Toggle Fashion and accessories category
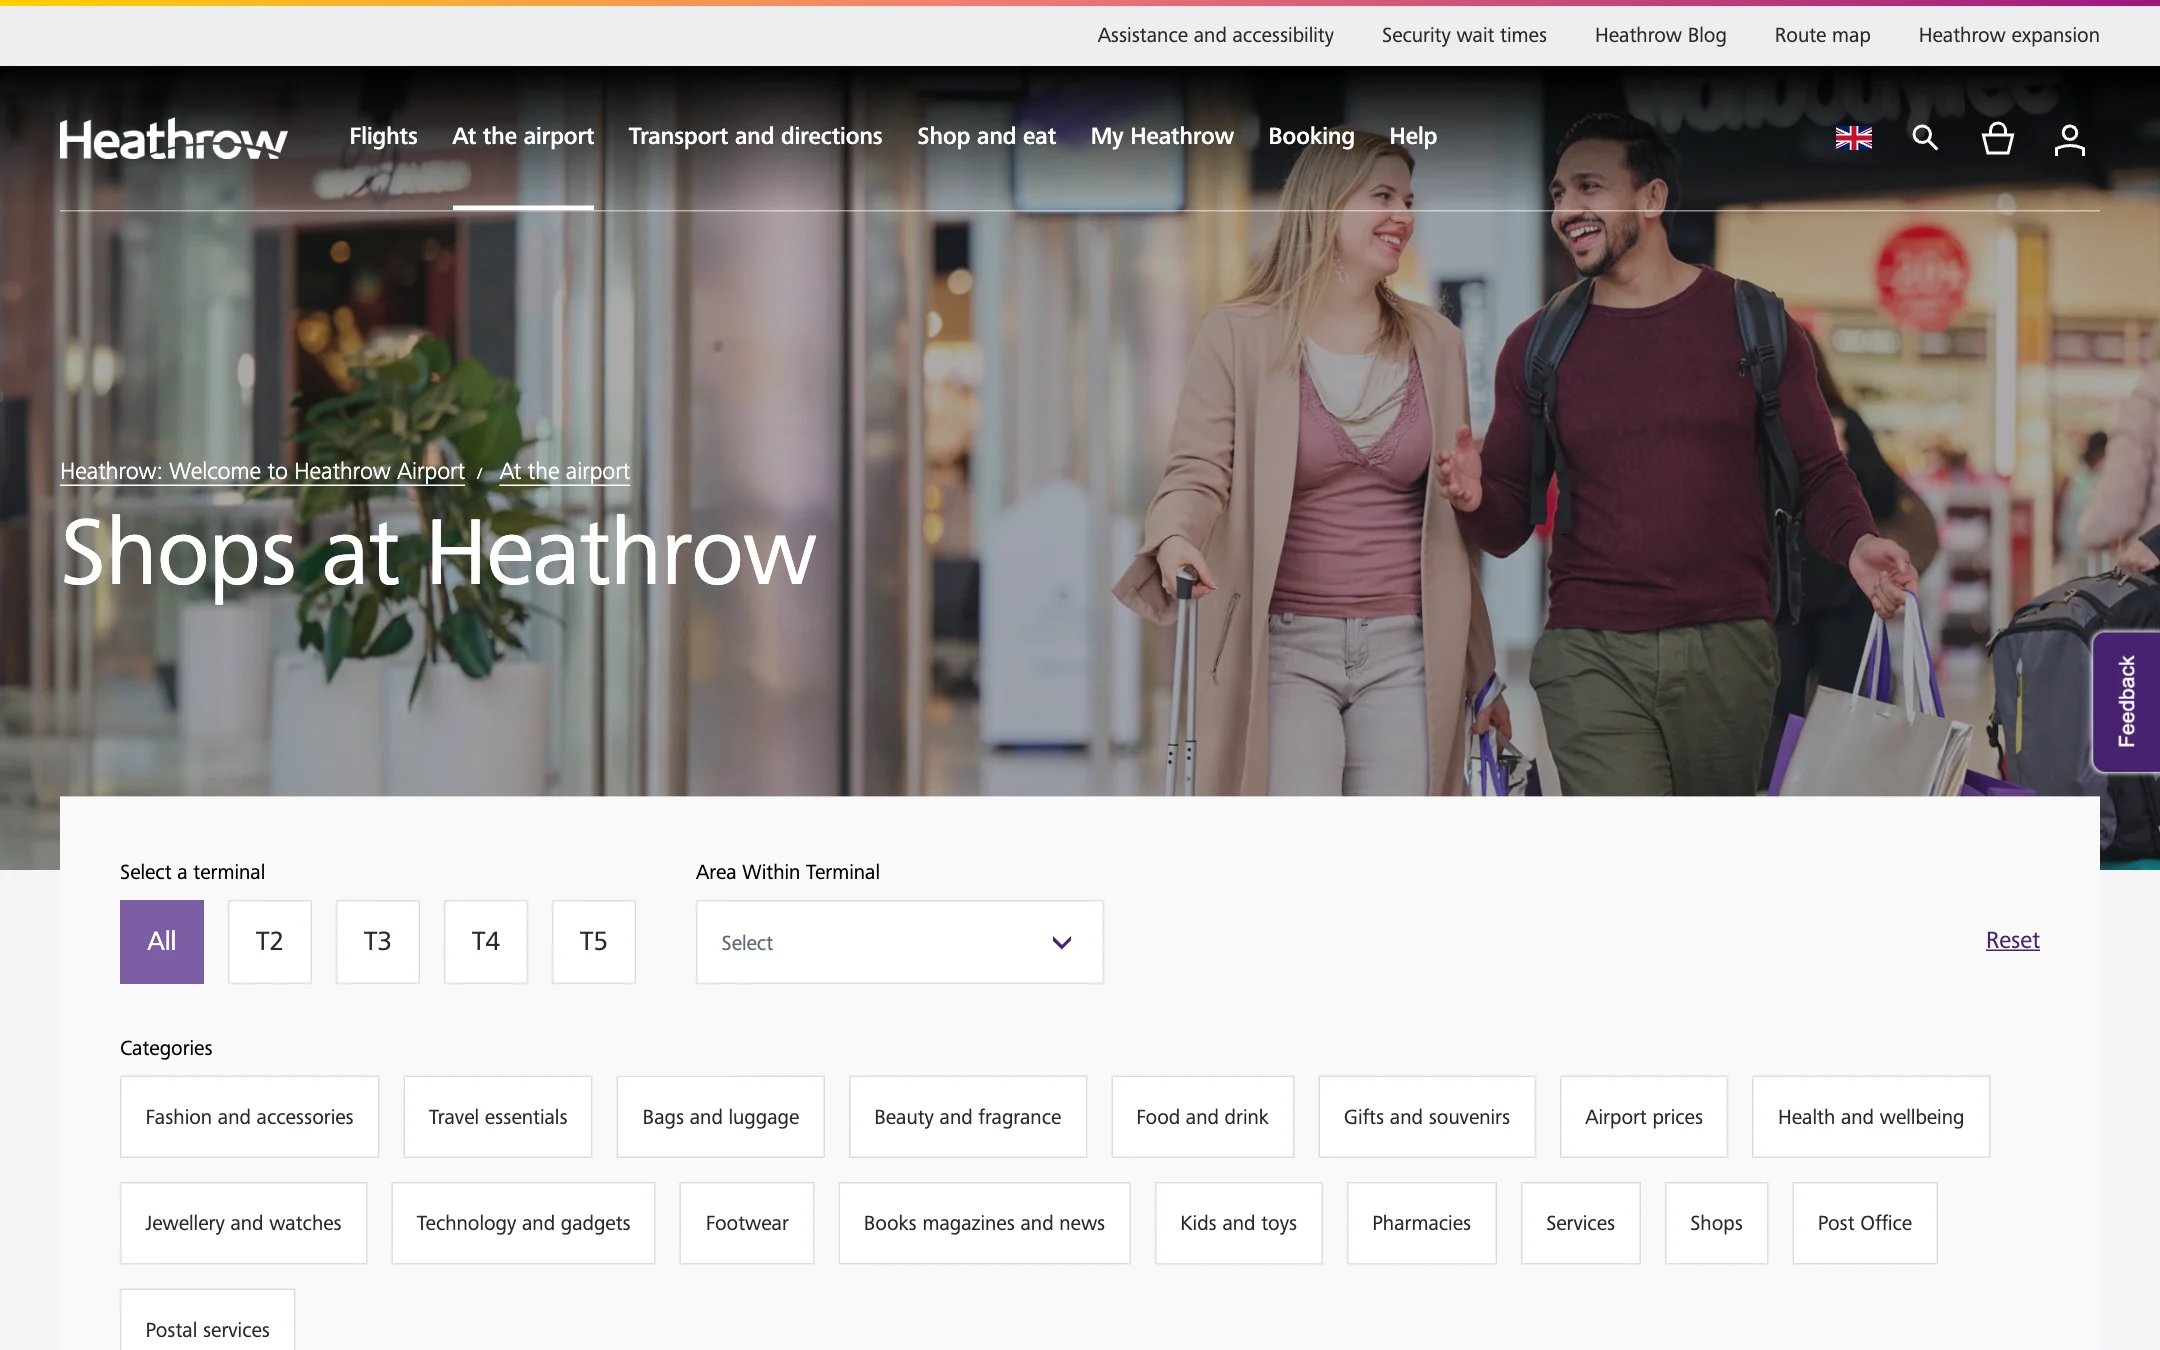 point(249,1117)
